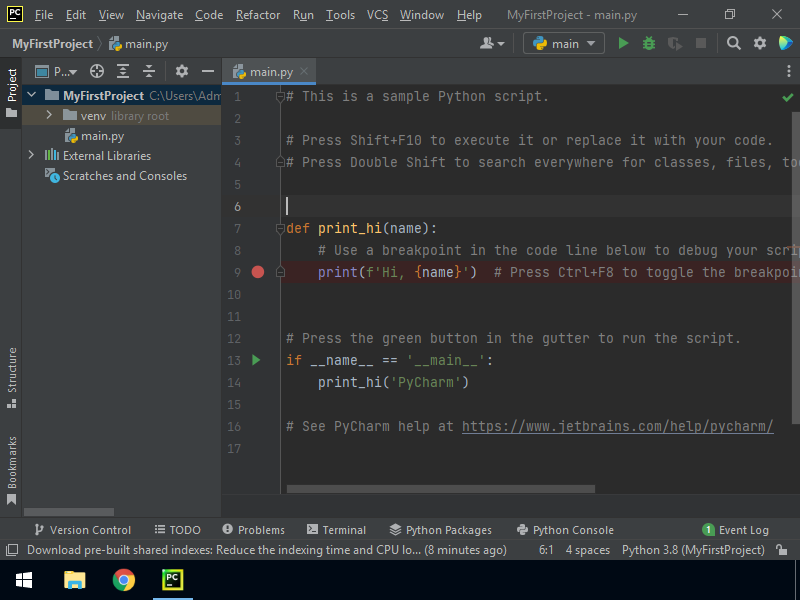Open the Refactor menu
Screen dimensions: 800x600
coord(258,15)
